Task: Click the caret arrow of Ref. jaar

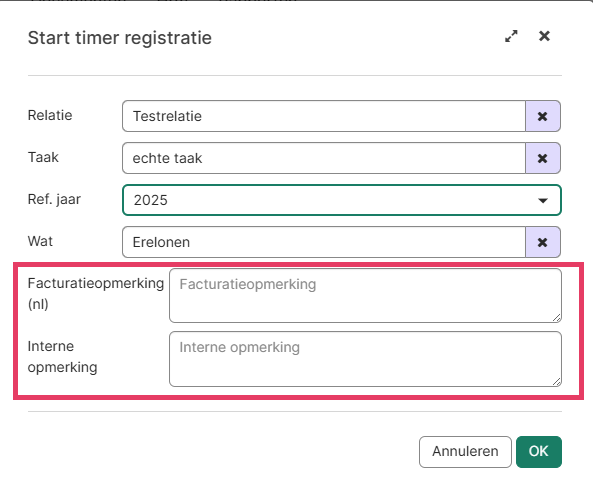Action: click(543, 200)
